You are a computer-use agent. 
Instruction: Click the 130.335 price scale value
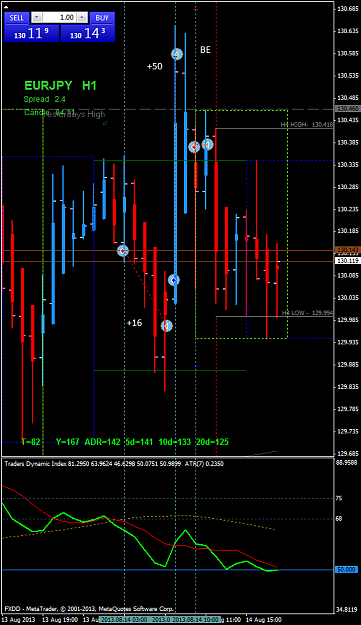pyautogui.click(x=347, y=164)
